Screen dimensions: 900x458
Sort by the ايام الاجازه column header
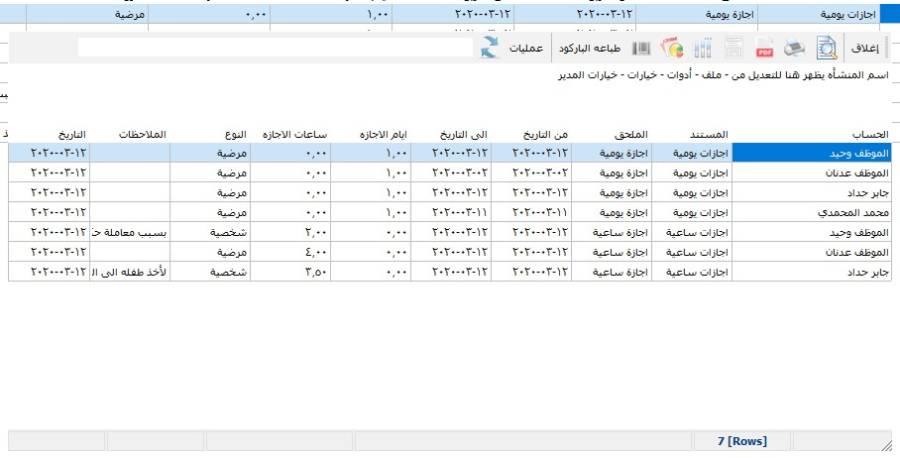383,134
